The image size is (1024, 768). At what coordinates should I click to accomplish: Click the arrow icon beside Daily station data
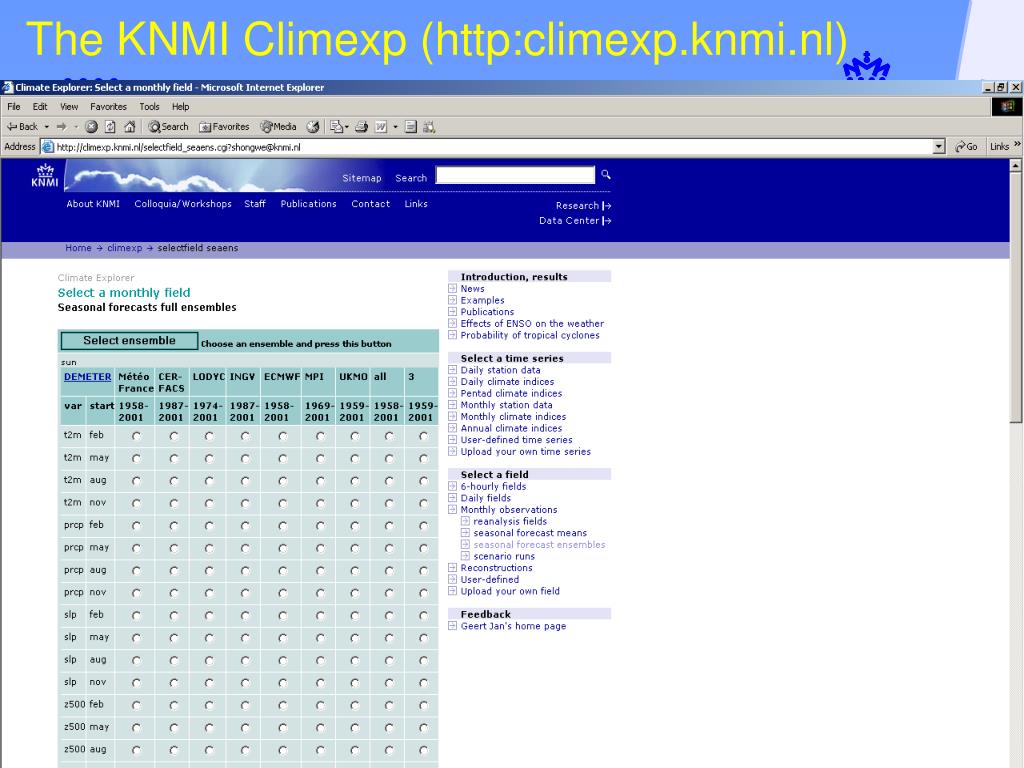453,370
